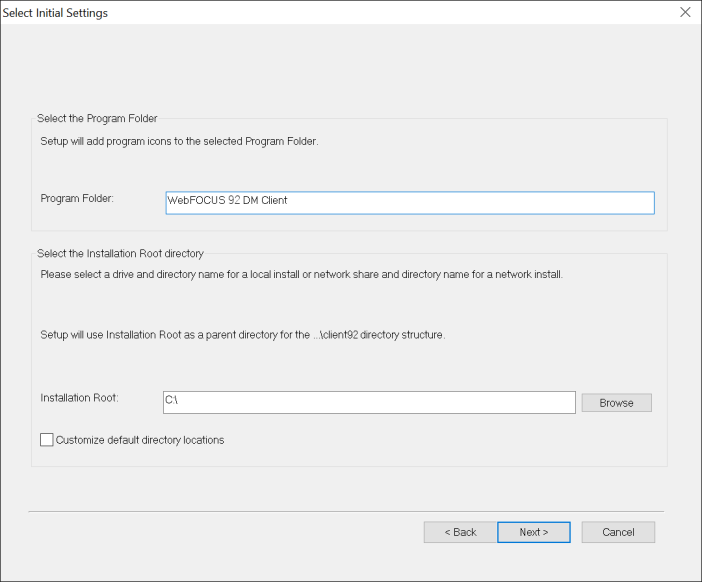Go back with the Back button

point(460,532)
